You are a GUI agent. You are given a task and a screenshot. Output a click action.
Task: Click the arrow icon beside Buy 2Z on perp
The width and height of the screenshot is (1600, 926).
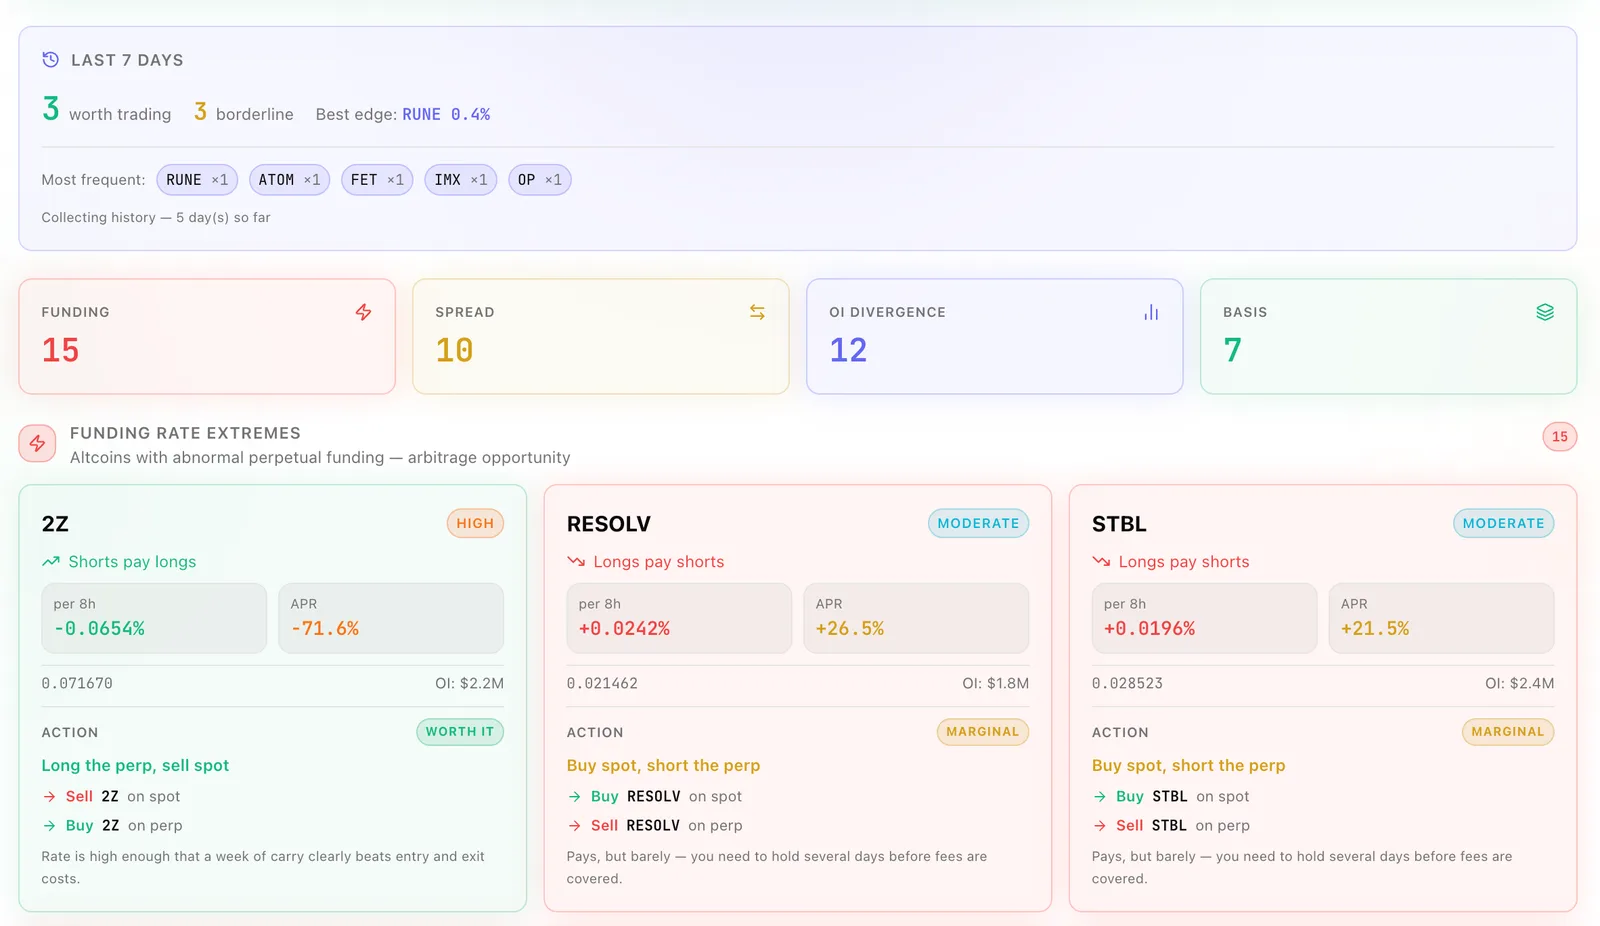pos(49,826)
